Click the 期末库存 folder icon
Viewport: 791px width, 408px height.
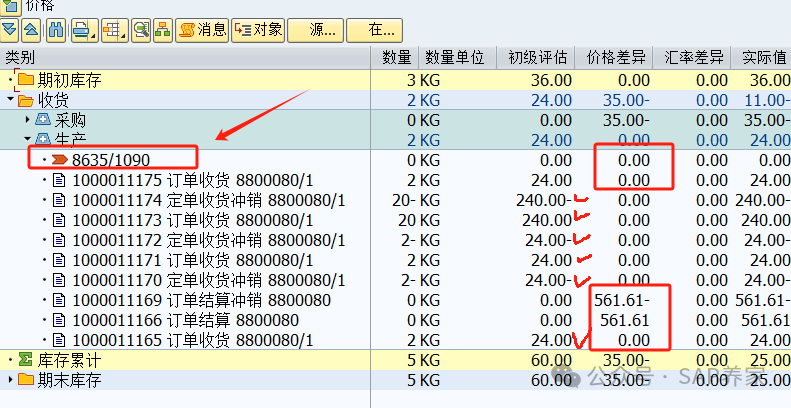point(26,379)
